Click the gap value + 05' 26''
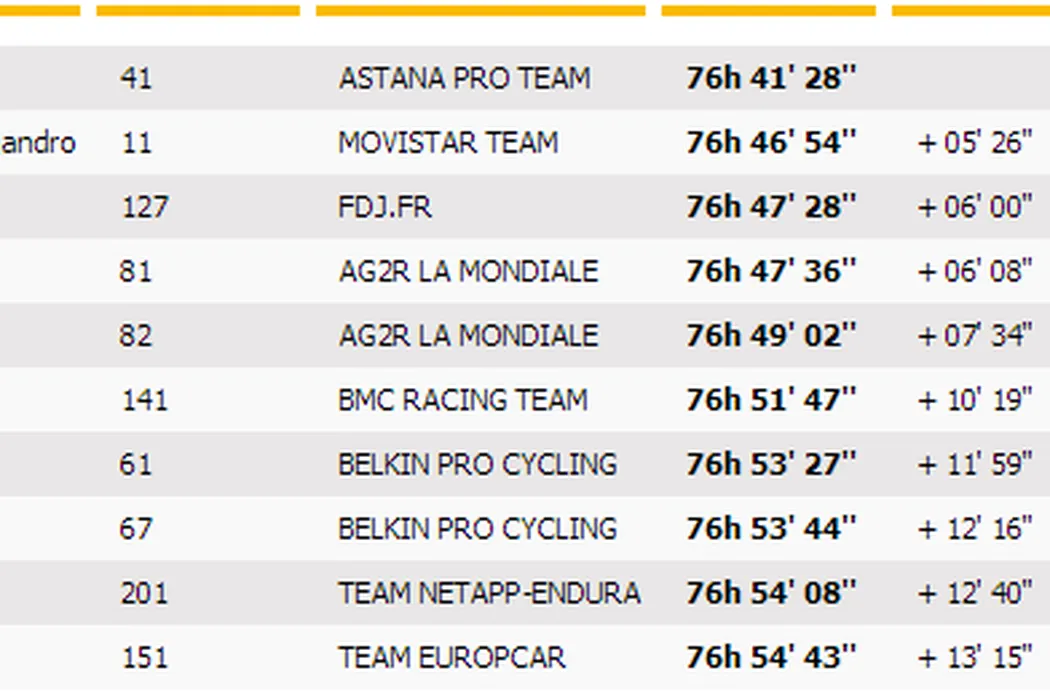1050x700 pixels. pyautogui.click(x=975, y=143)
